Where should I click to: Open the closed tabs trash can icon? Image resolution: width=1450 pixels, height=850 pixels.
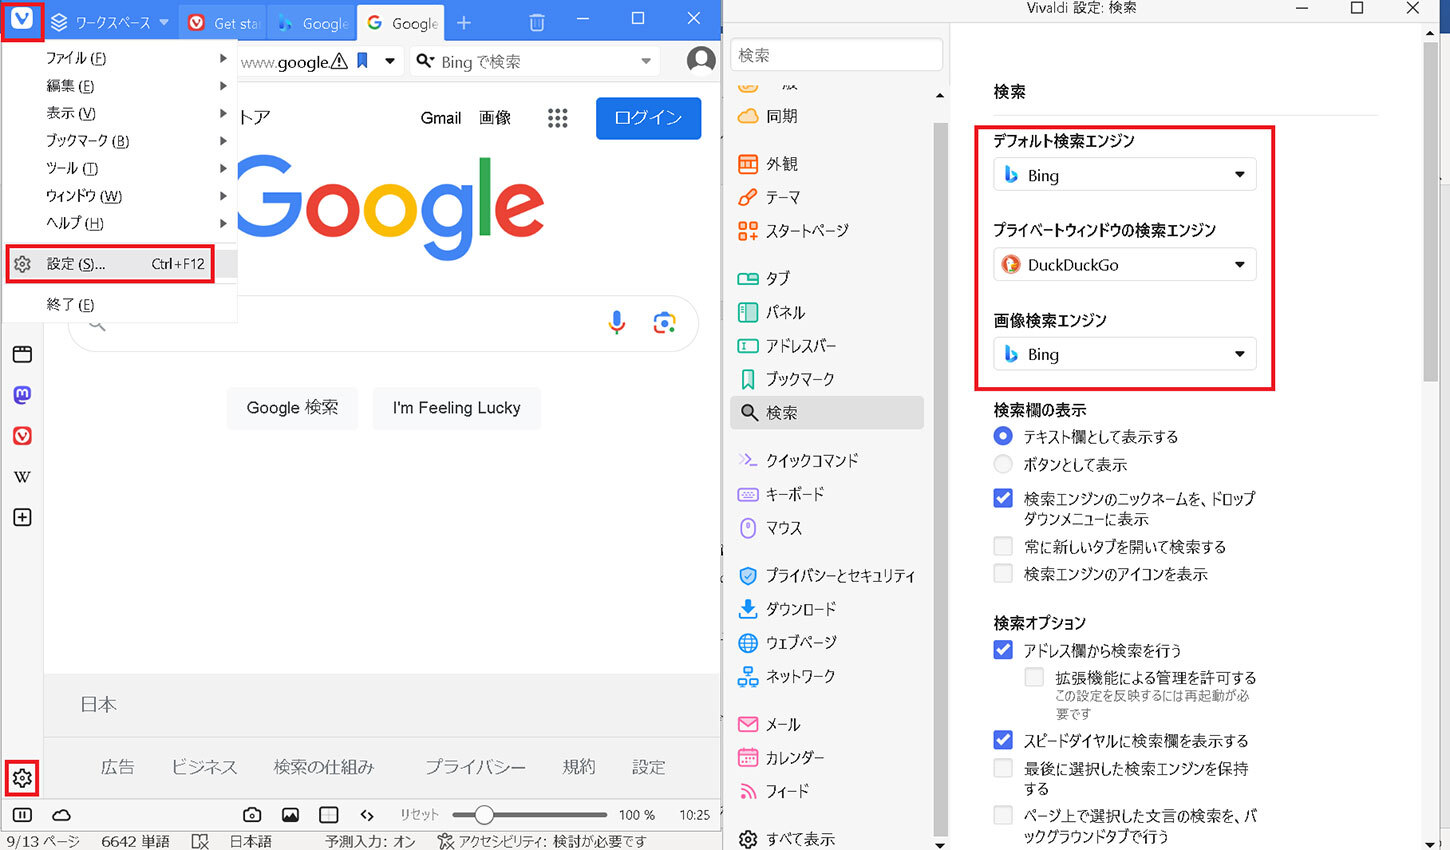[x=537, y=22]
